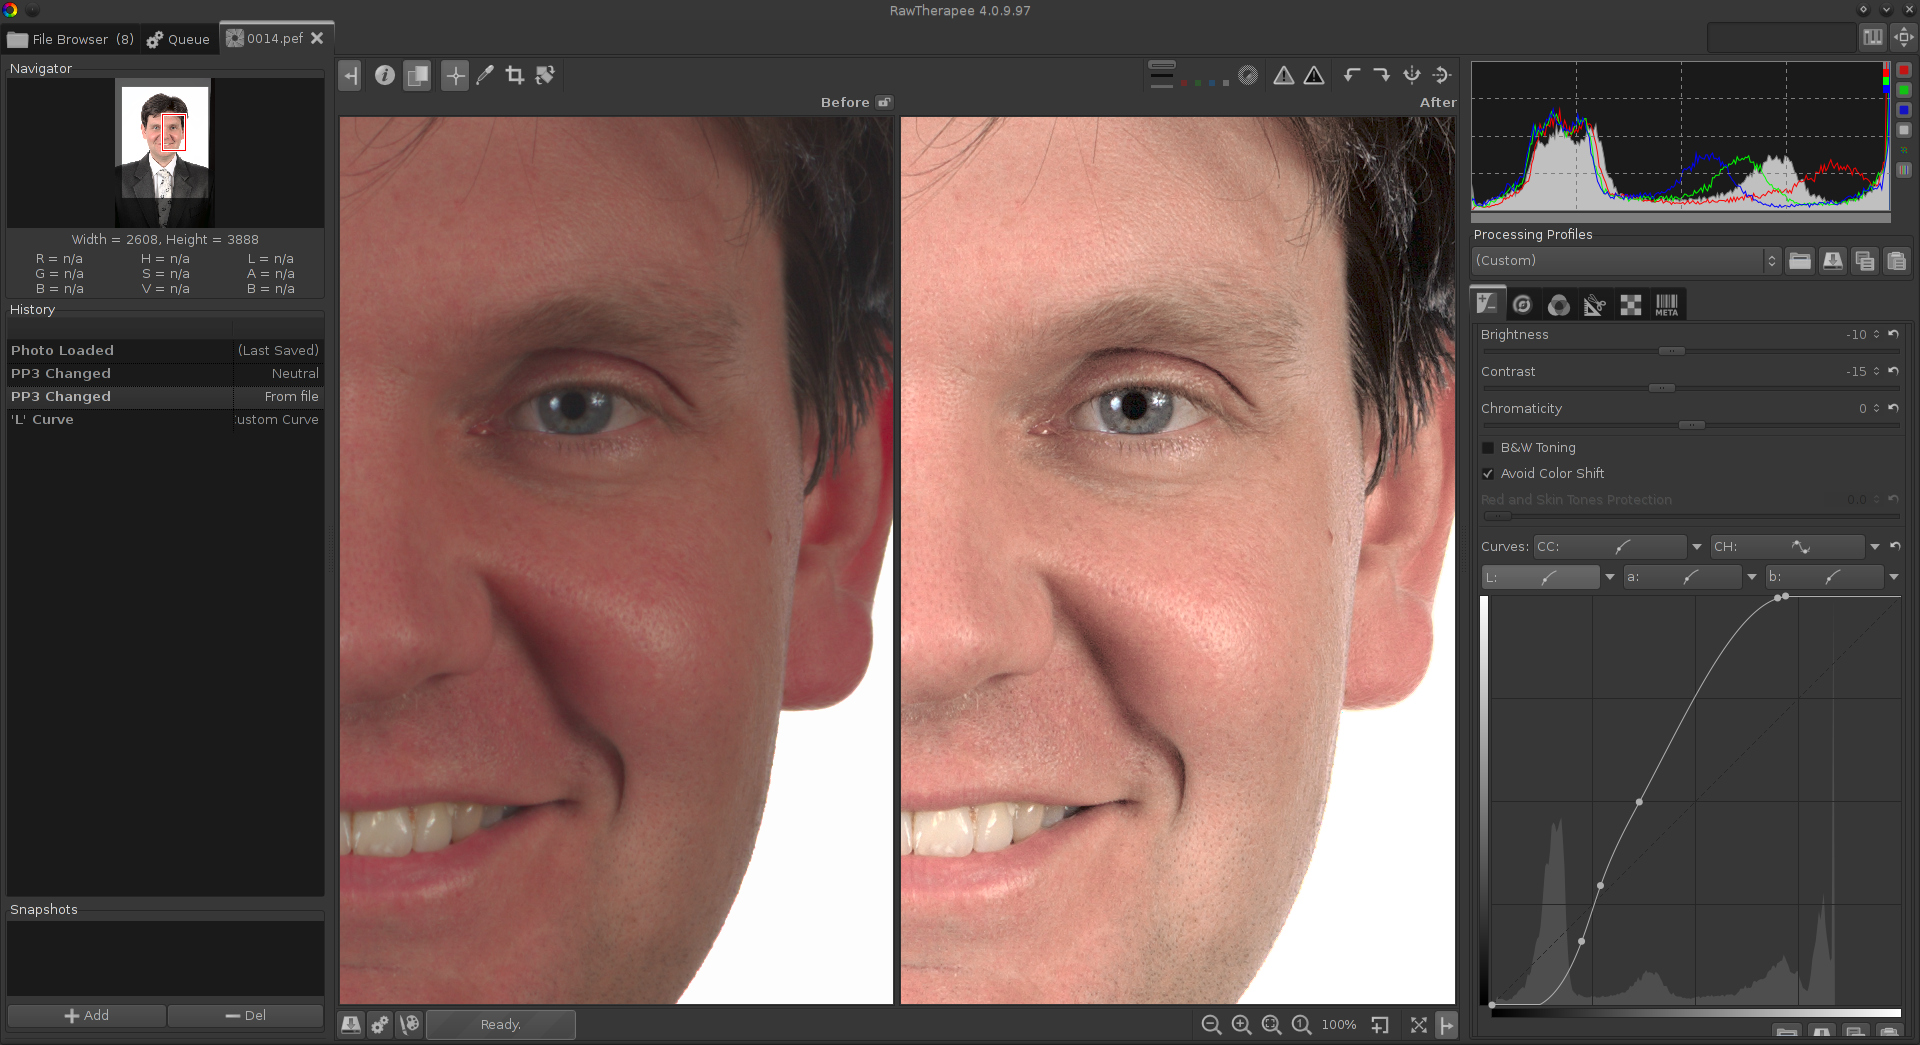Switch to the Exposure tab
This screenshot has width=1920, height=1045.
[1487, 303]
